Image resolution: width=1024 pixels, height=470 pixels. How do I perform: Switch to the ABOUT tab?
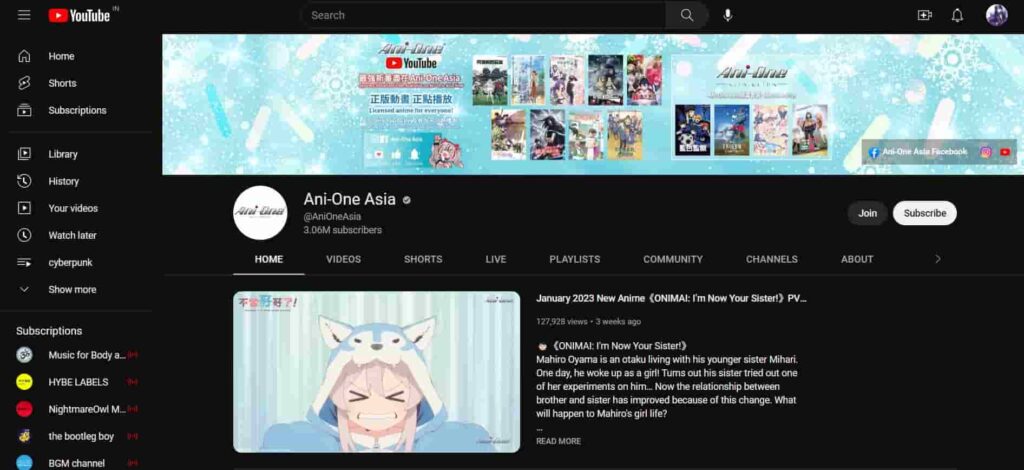857,259
